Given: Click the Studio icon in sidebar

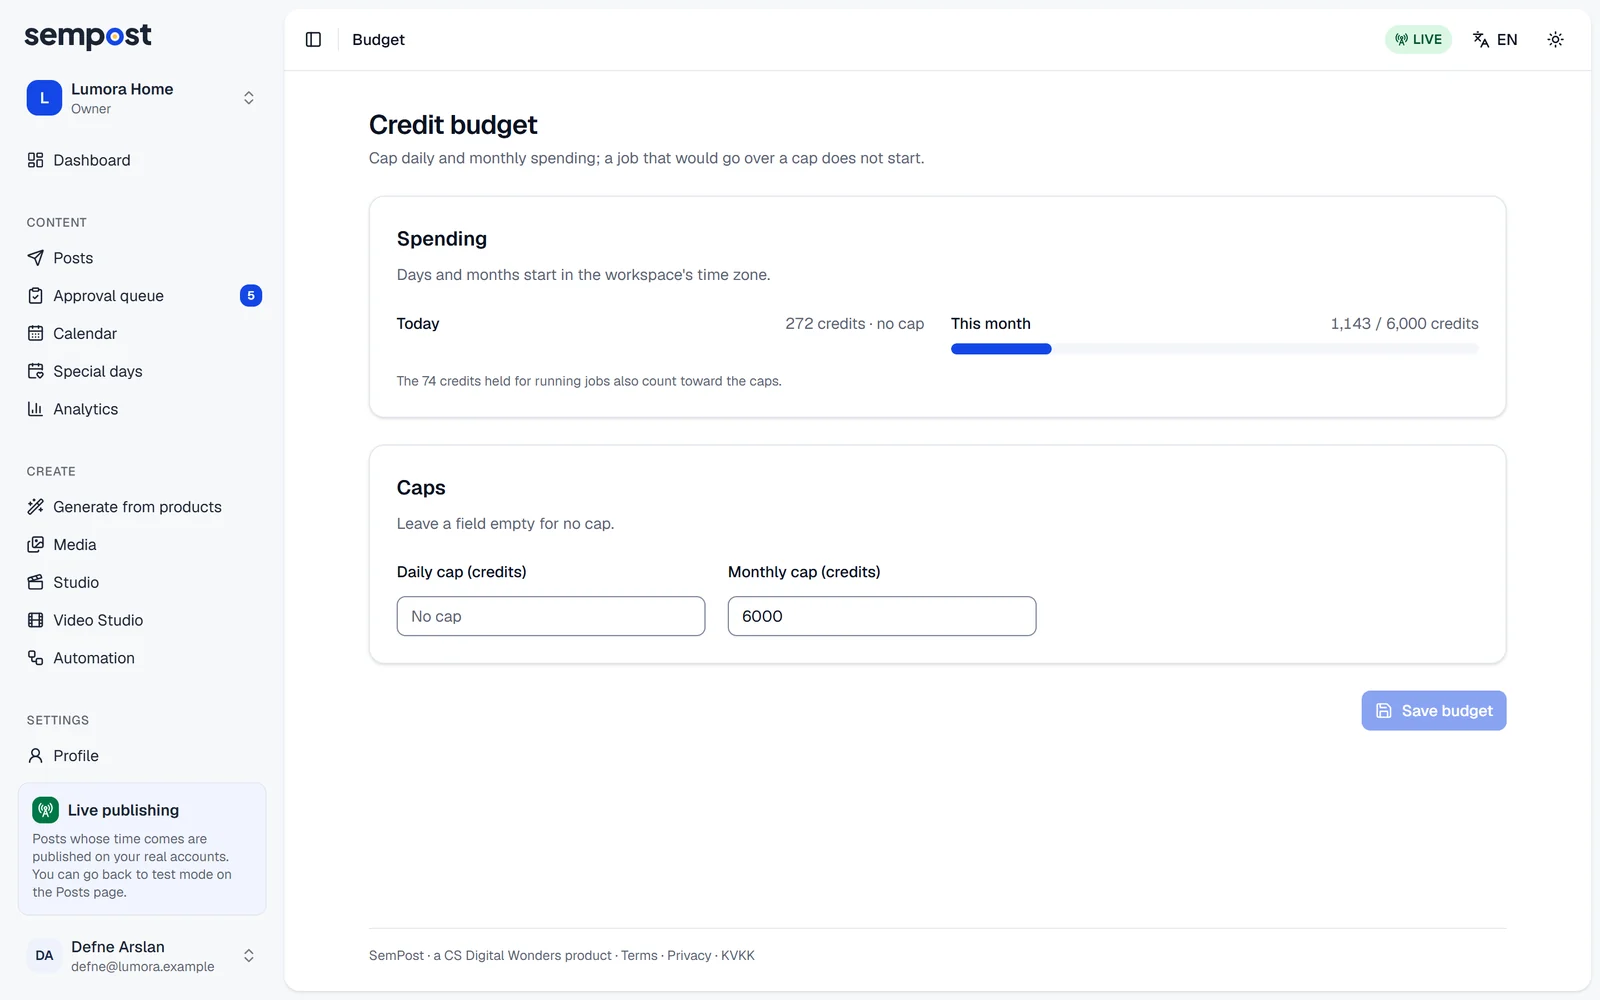Looking at the screenshot, I should click(36, 582).
